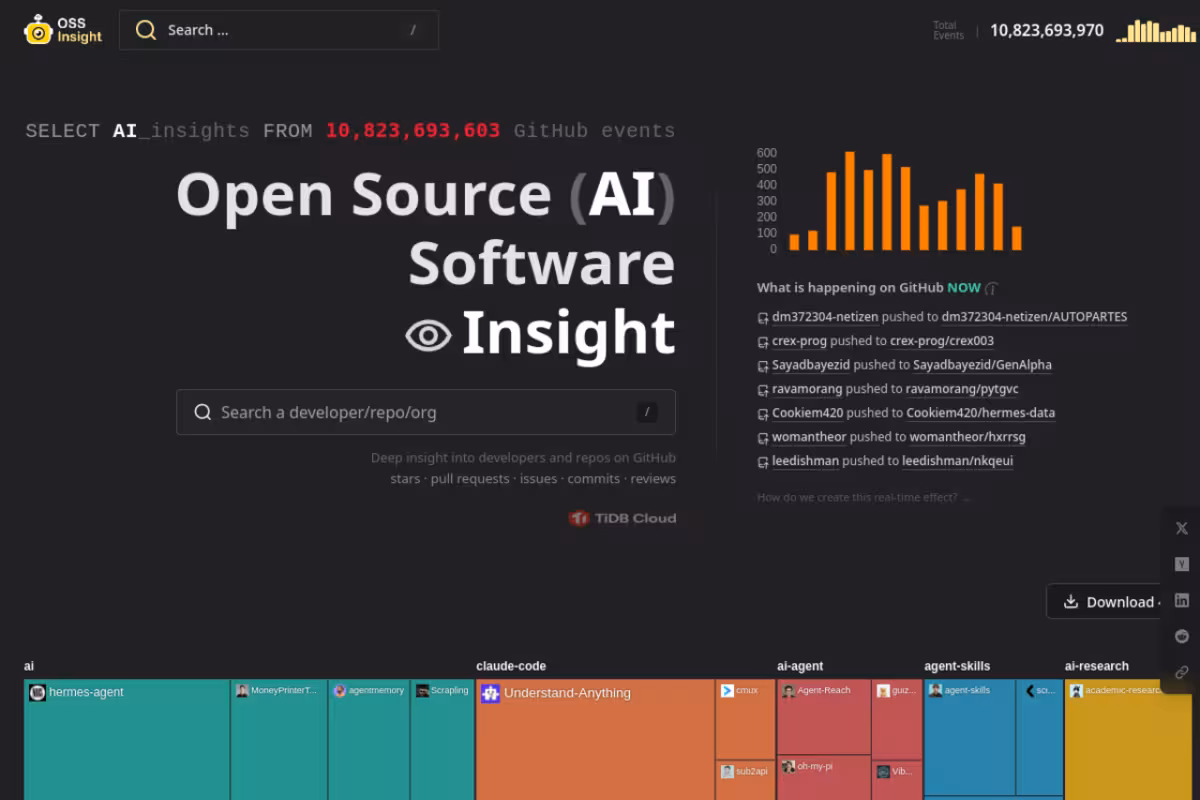Click the magnifier icon in main search box
The image size is (1200, 800).
pos(203,412)
